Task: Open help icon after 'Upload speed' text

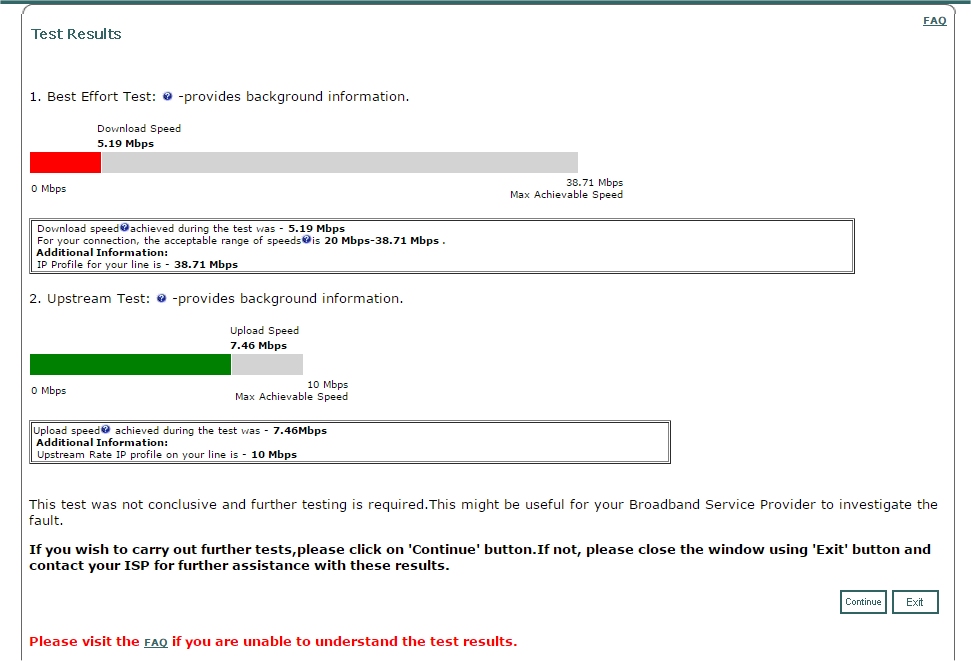Action: pos(105,430)
